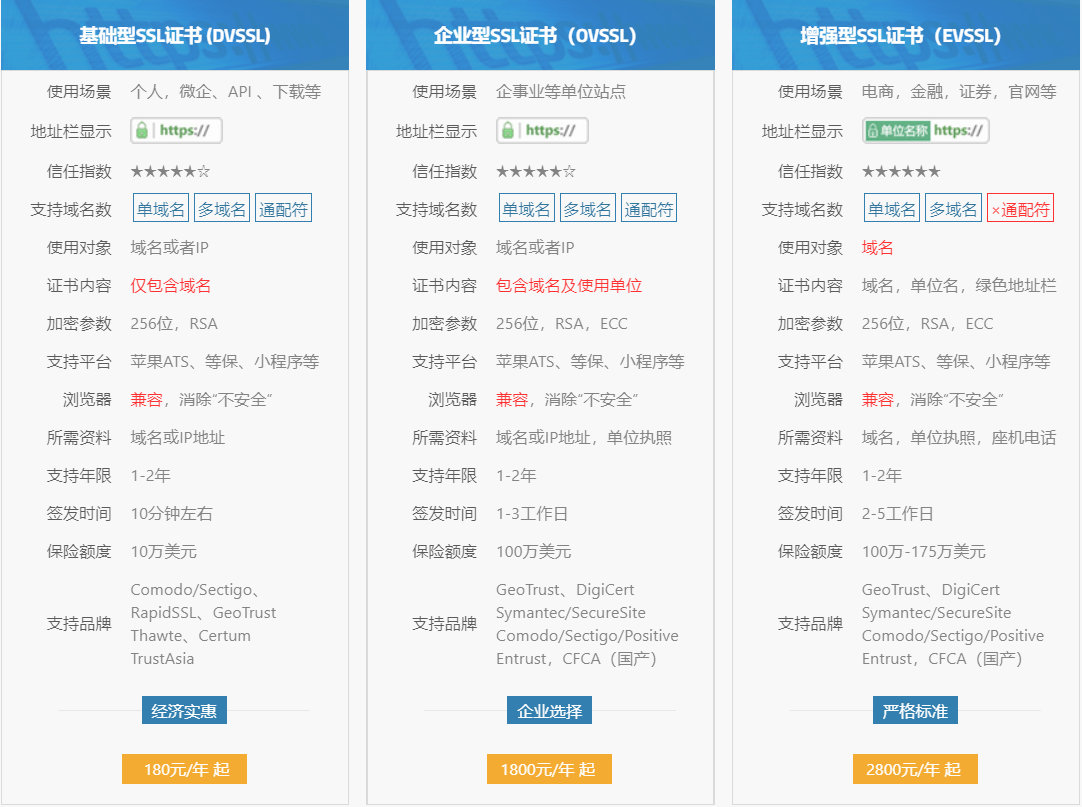Click the 2800元/年 起 price button
The height and width of the screenshot is (807, 1082).
[914, 769]
